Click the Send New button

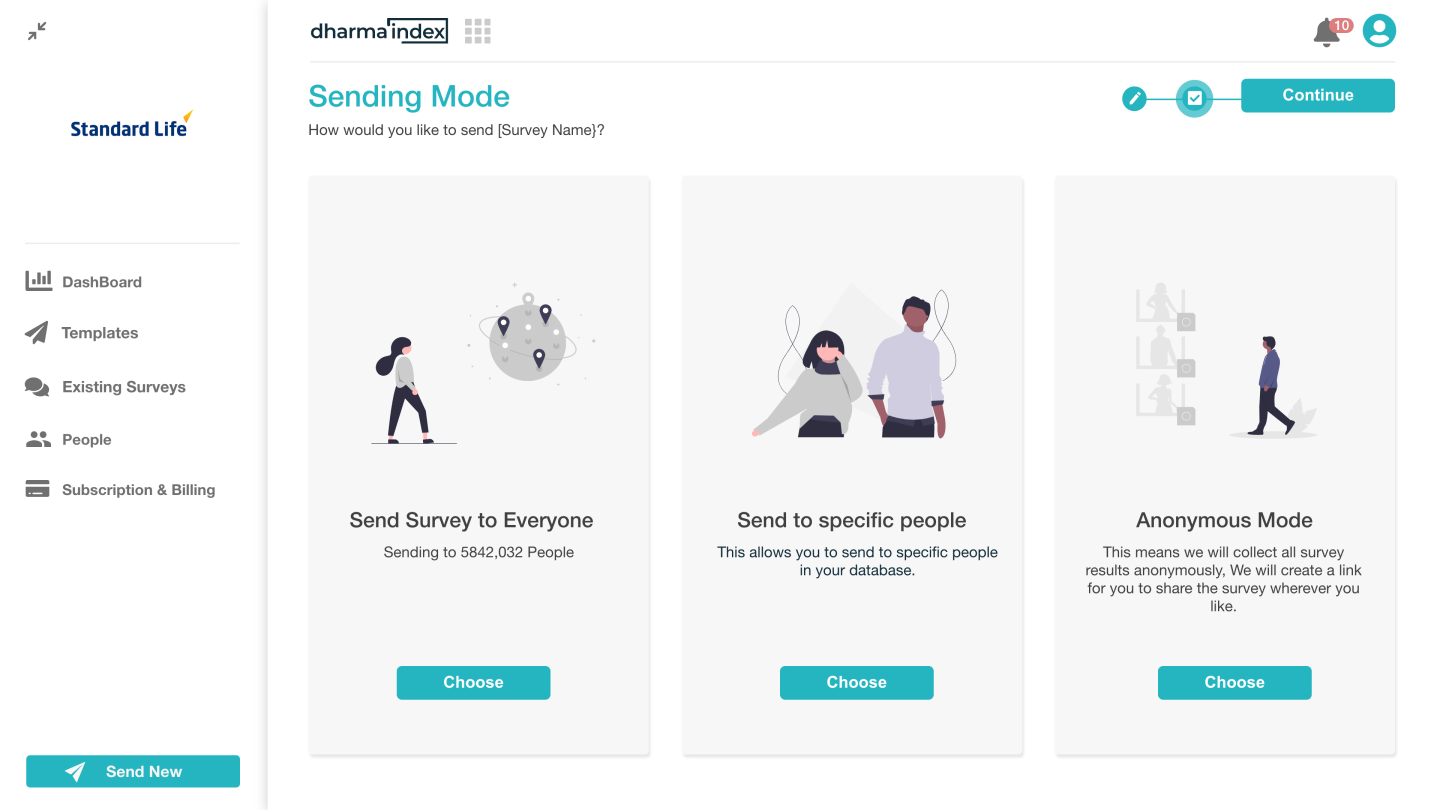click(133, 771)
